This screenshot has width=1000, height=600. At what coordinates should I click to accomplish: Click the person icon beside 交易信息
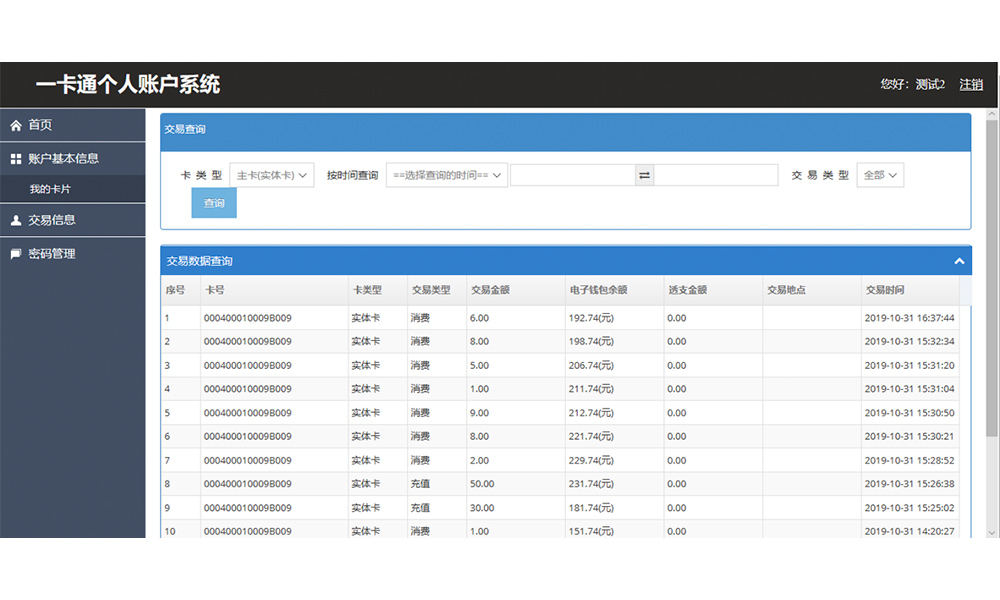(x=16, y=220)
